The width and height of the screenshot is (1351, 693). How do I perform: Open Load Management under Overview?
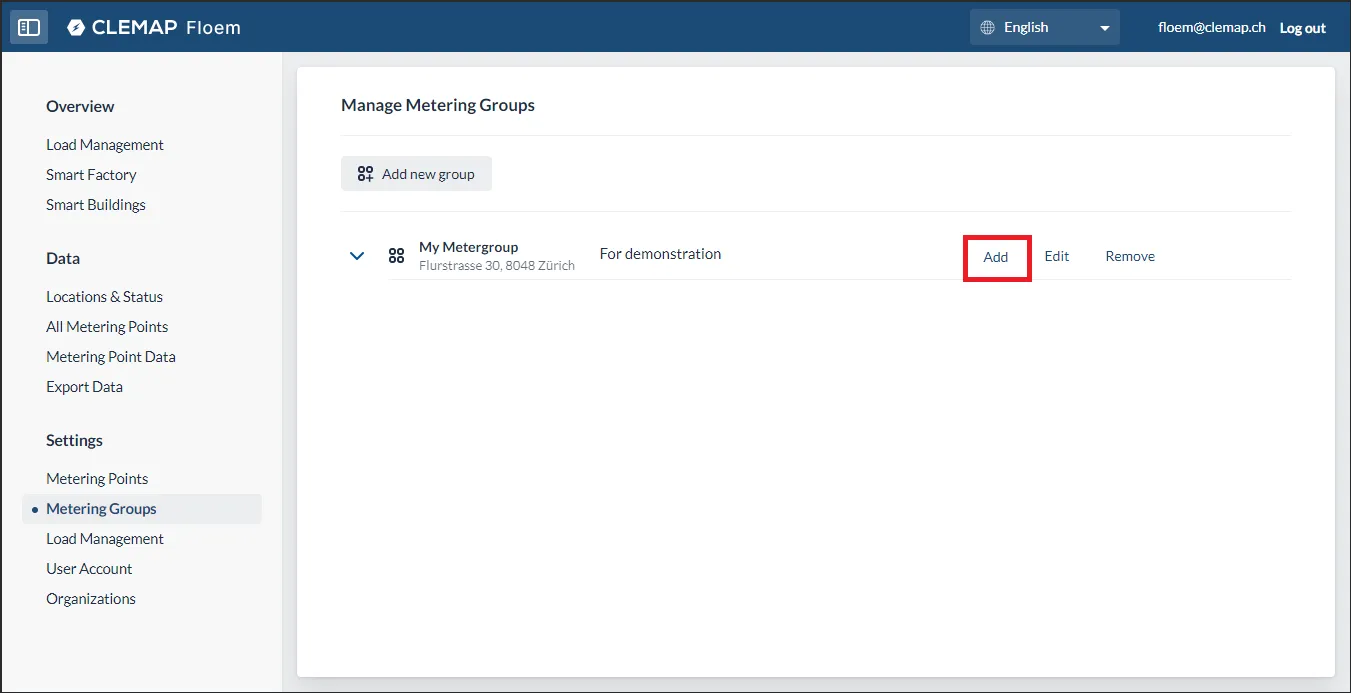(105, 145)
